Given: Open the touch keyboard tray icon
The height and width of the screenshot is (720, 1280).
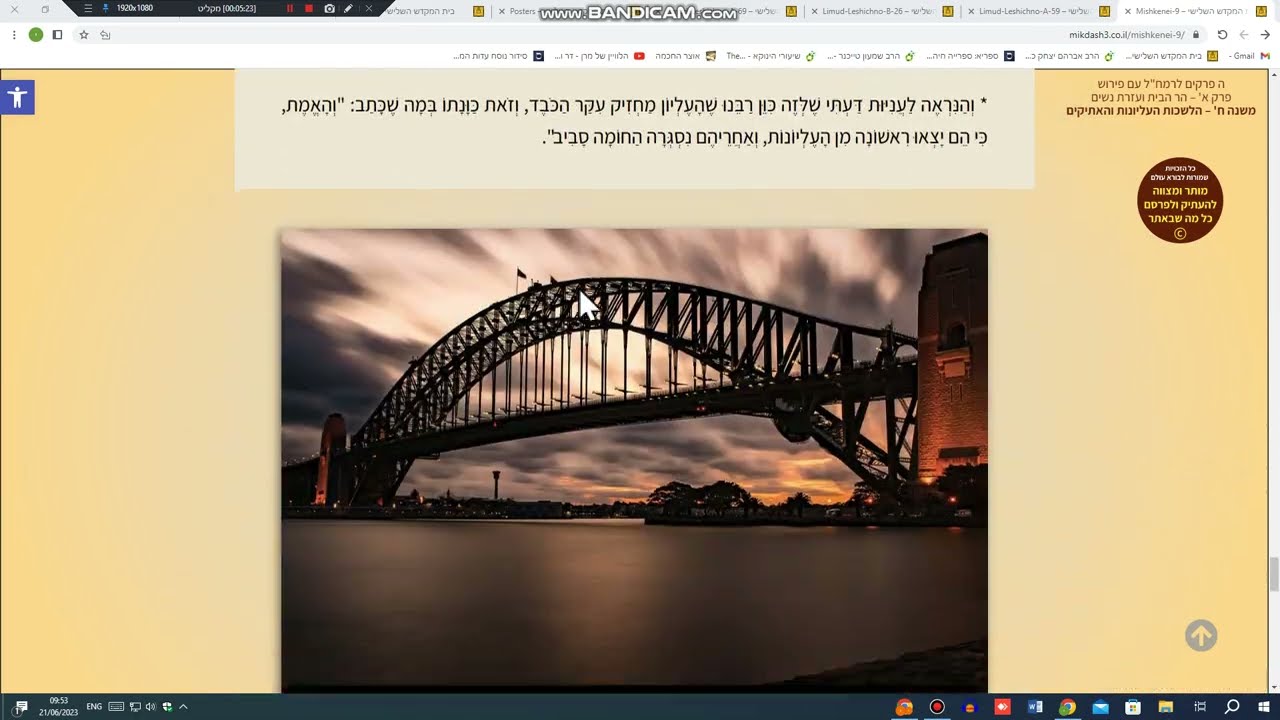Looking at the screenshot, I should point(116,706).
